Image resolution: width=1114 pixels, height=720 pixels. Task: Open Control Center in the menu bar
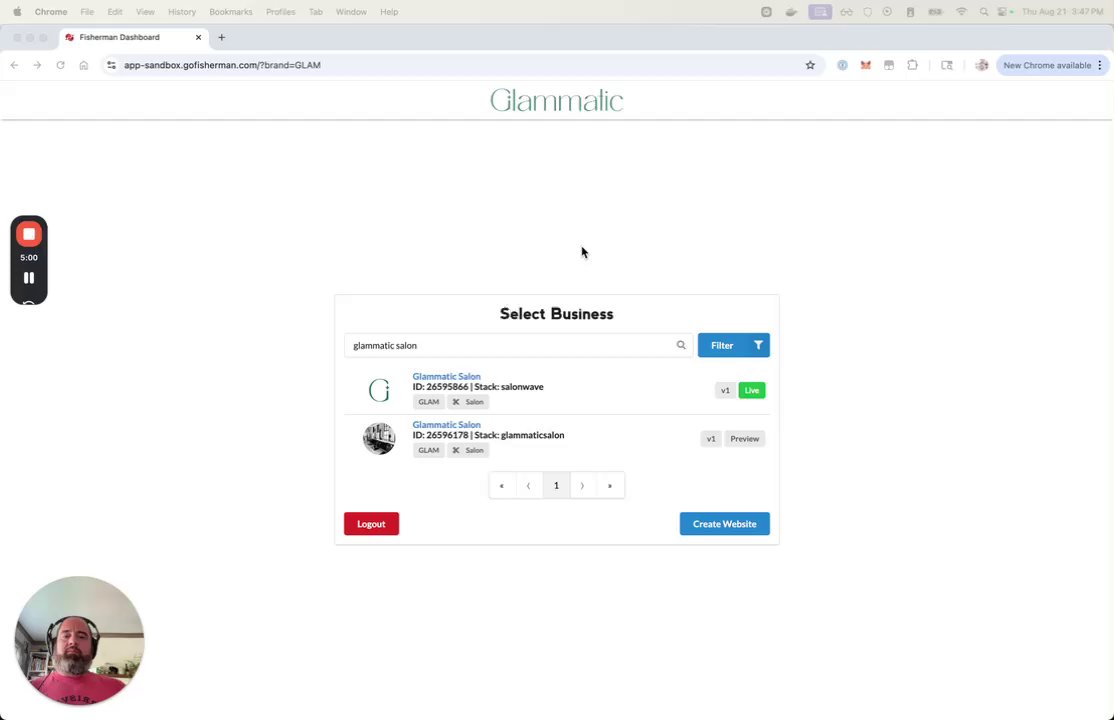[x=1004, y=12]
